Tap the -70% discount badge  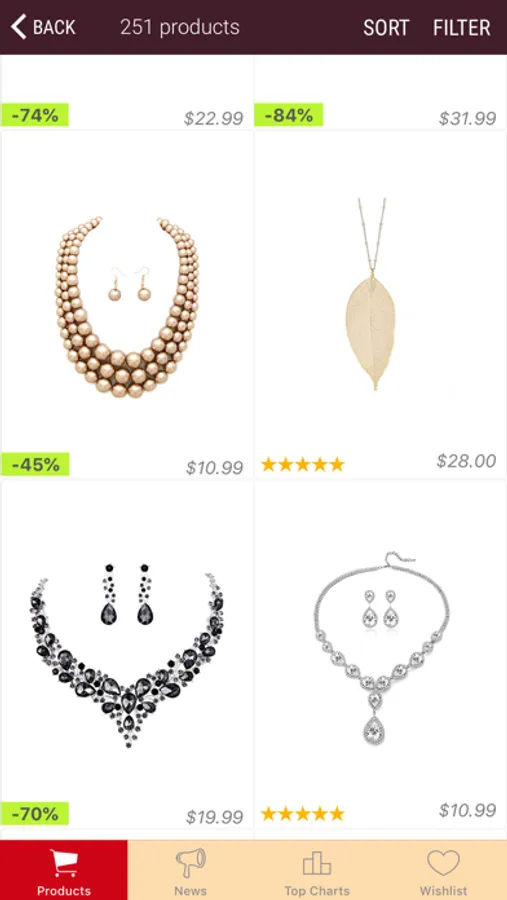pyautogui.click(x=35, y=813)
